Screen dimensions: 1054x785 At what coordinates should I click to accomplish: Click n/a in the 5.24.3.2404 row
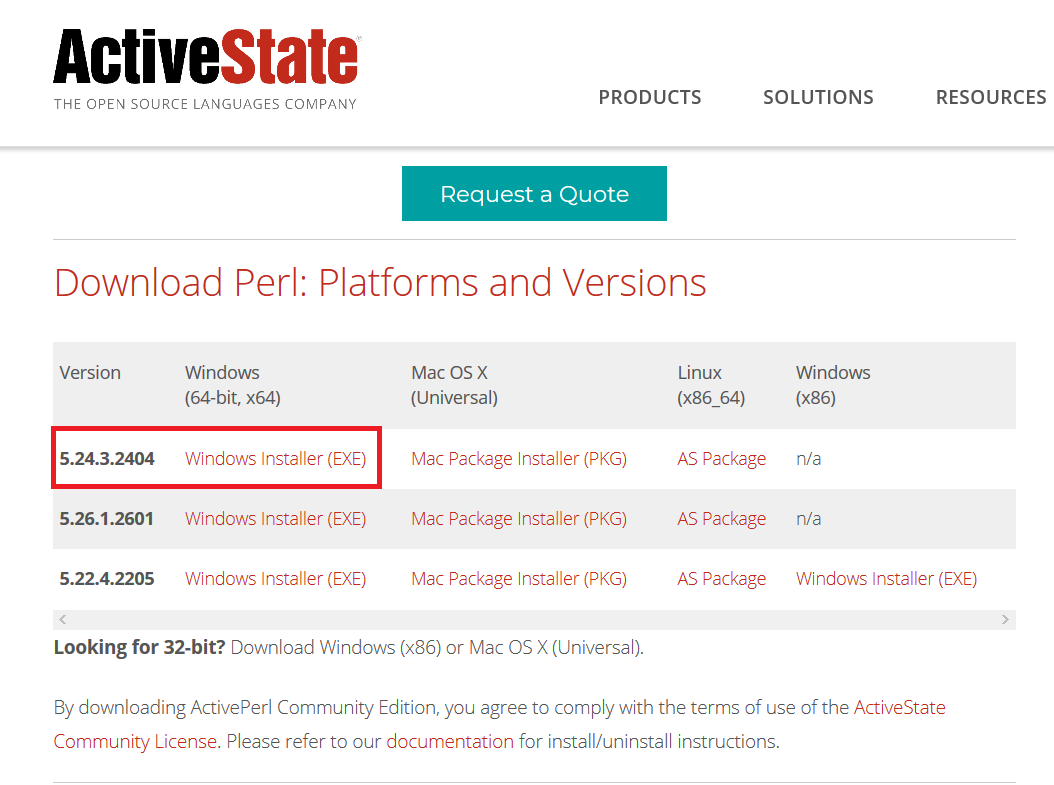(808, 458)
